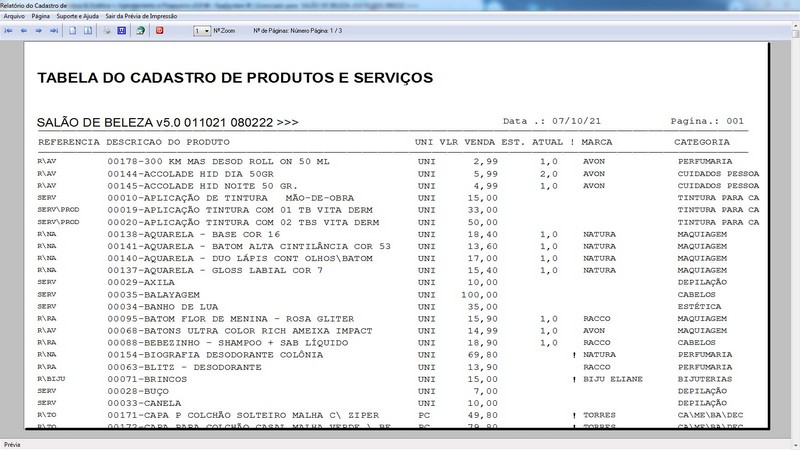
Task: Click row 00019-APLICAÇÃO TINTURA COM 01 TB
Action: click(x=398, y=210)
